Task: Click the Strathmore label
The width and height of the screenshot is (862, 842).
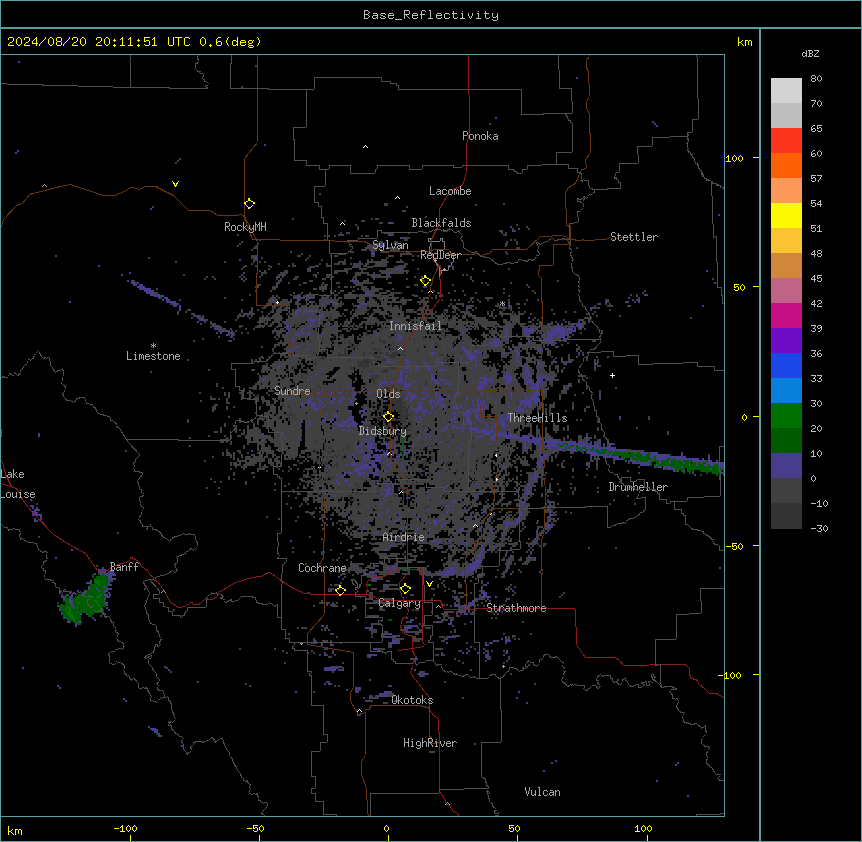Action: [x=516, y=608]
